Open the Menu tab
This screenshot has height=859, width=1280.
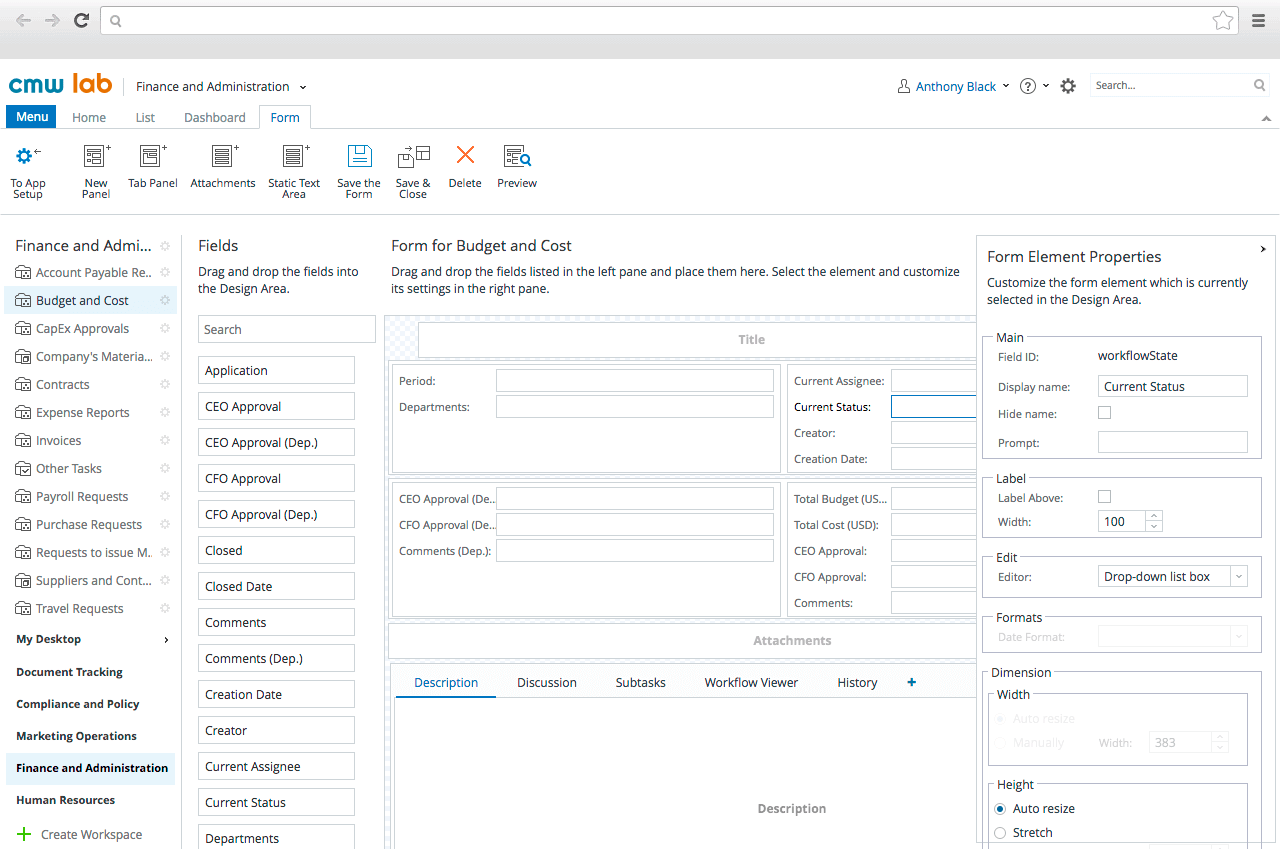pyautogui.click(x=32, y=117)
